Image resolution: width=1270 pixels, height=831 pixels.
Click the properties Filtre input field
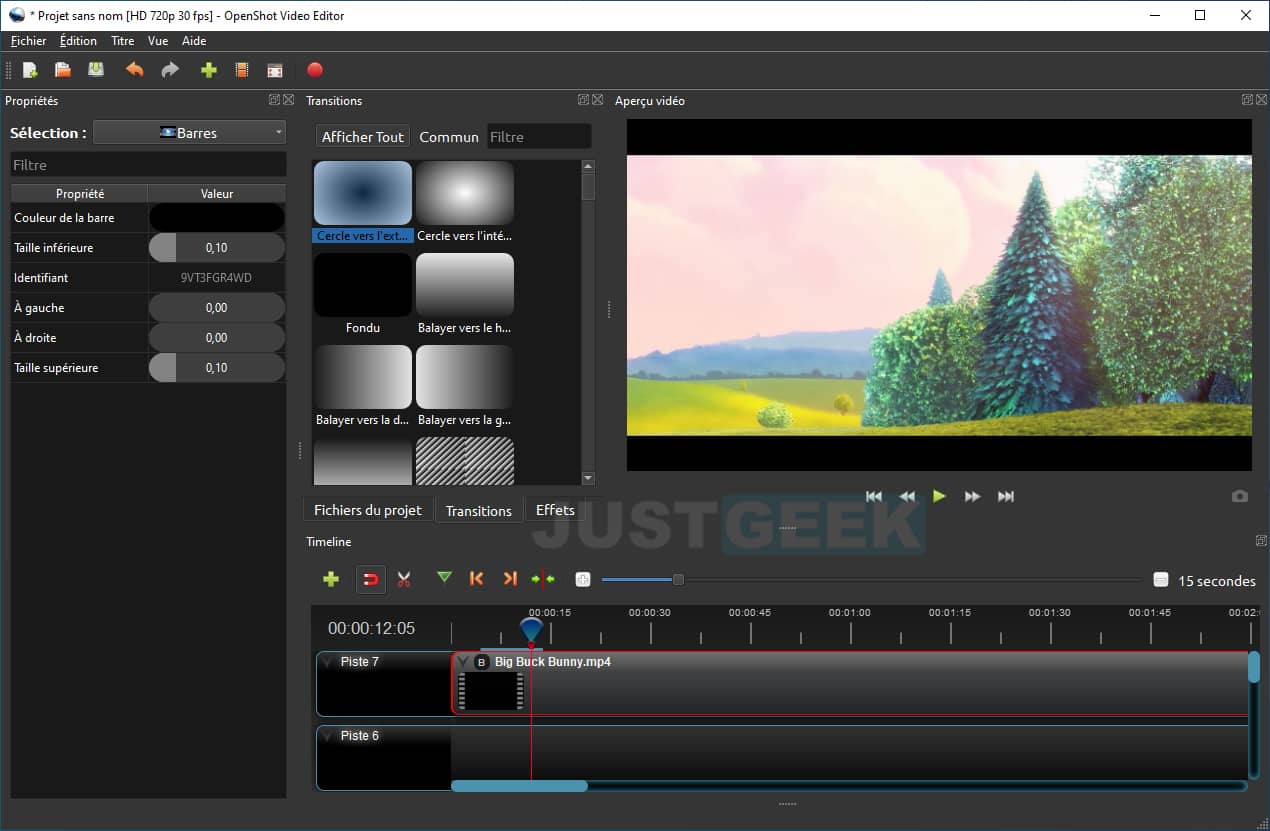(x=148, y=165)
